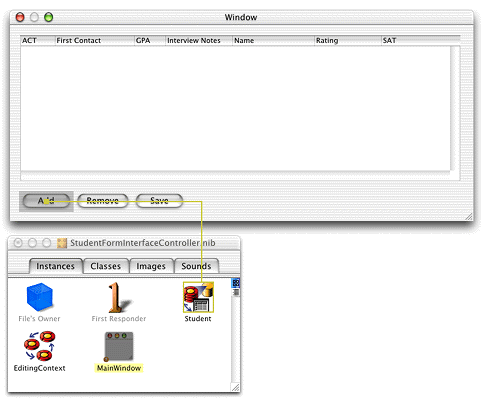This screenshot has height=404, width=486.
Task: Click the Student label text
Action: pyautogui.click(x=198, y=319)
